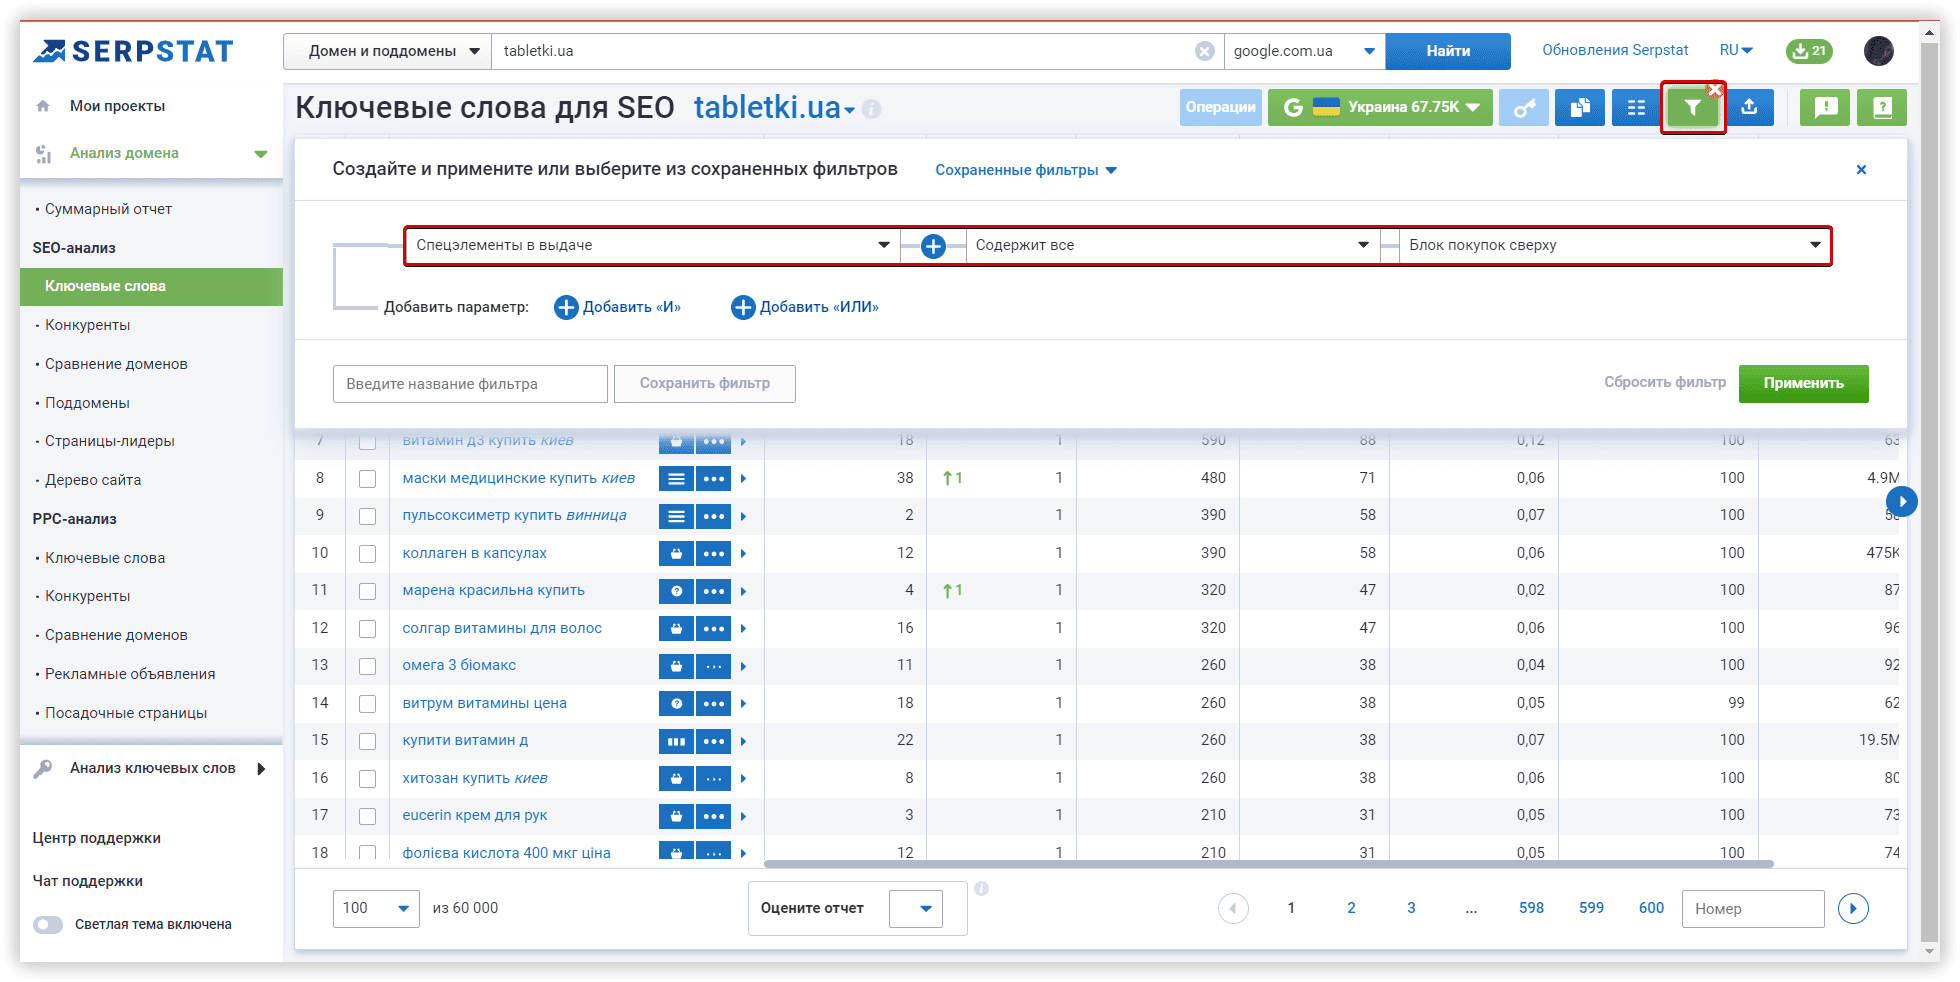Click SERP feature icon for маски медицинские row

coord(676,479)
